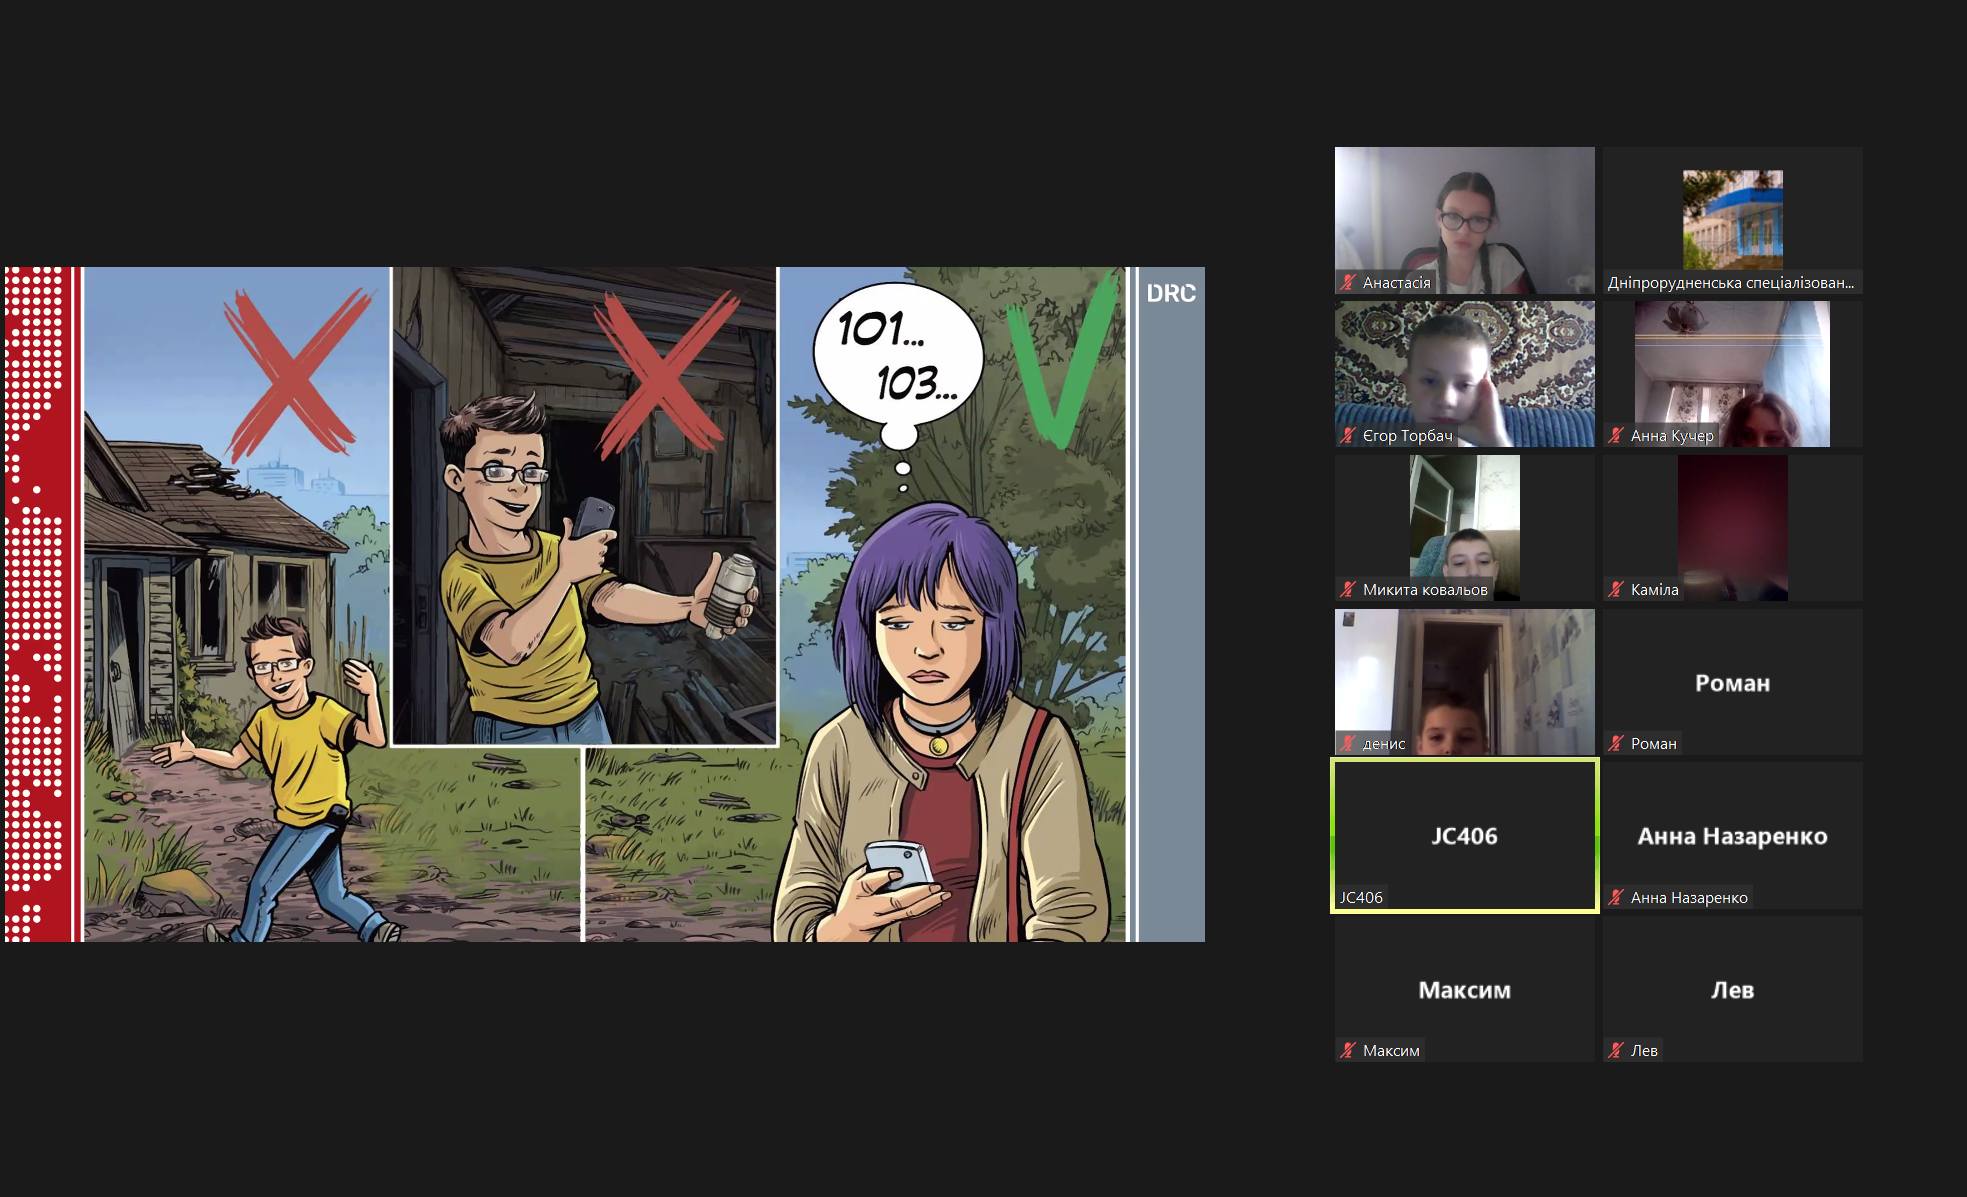Image resolution: width=1967 pixels, height=1197 pixels.
Task: Click muted mic icon by Роман label
Action: click(x=1616, y=743)
